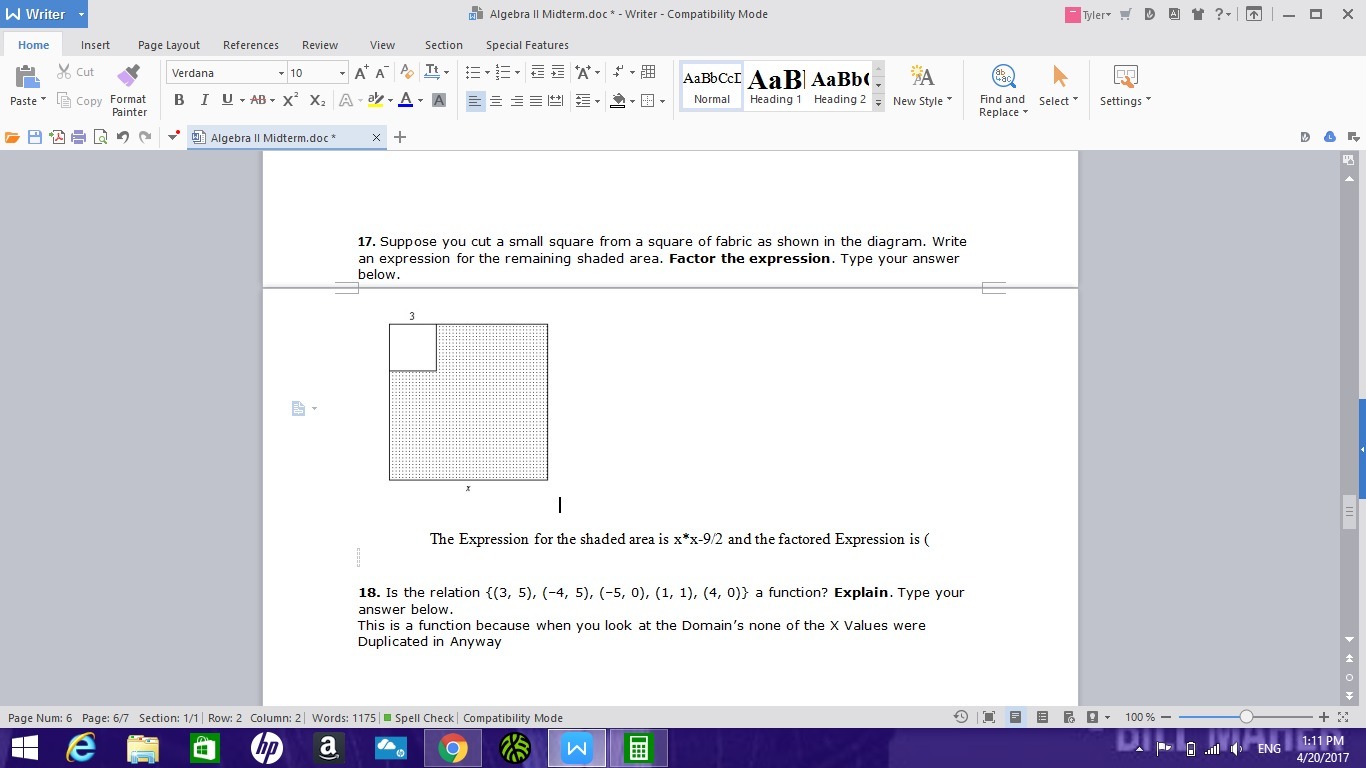Click the Undo arrow icon

(122, 137)
